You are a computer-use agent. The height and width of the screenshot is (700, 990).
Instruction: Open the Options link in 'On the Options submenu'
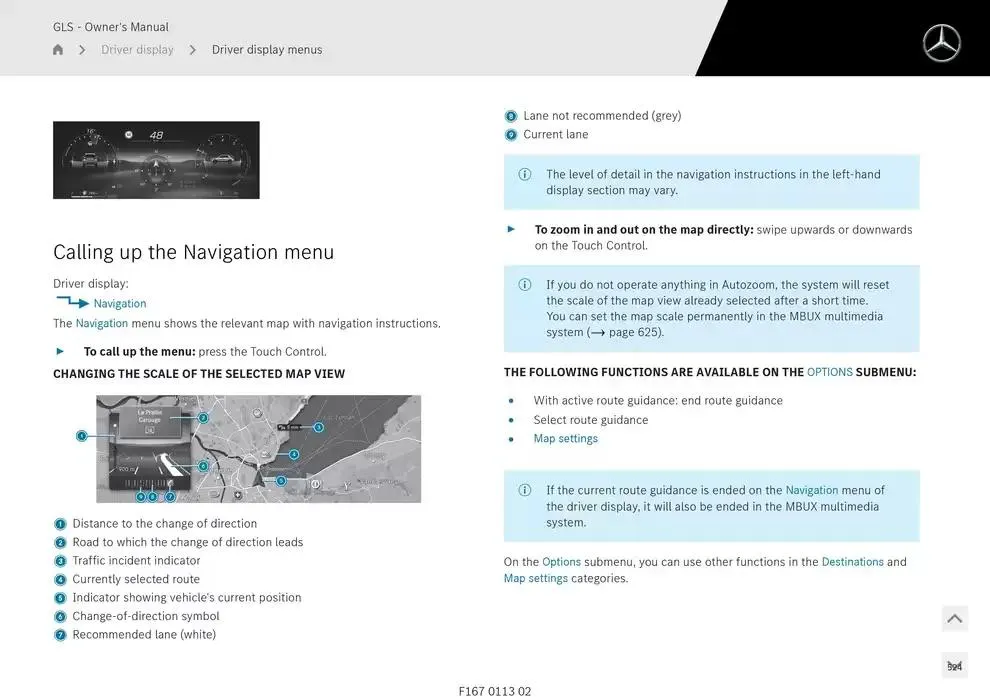(561, 562)
